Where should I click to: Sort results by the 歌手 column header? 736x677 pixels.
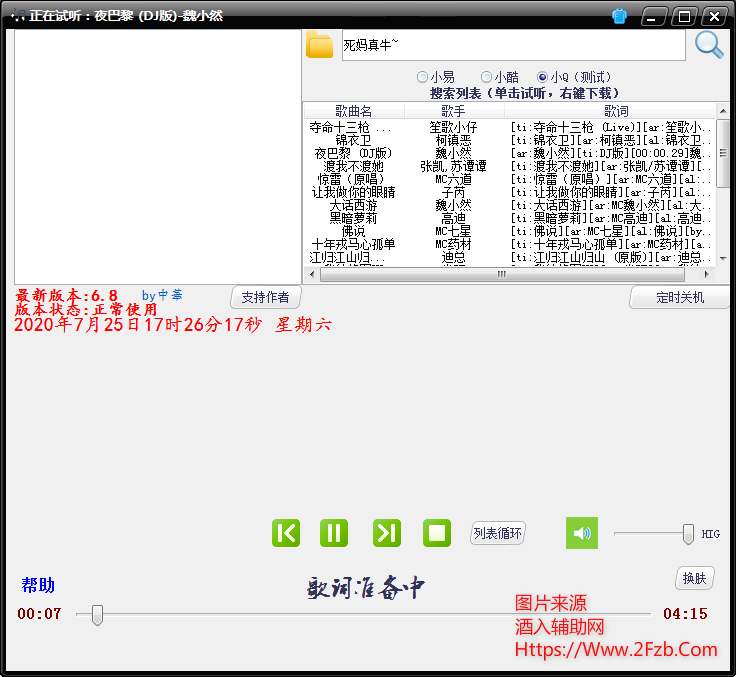(453, 111)
